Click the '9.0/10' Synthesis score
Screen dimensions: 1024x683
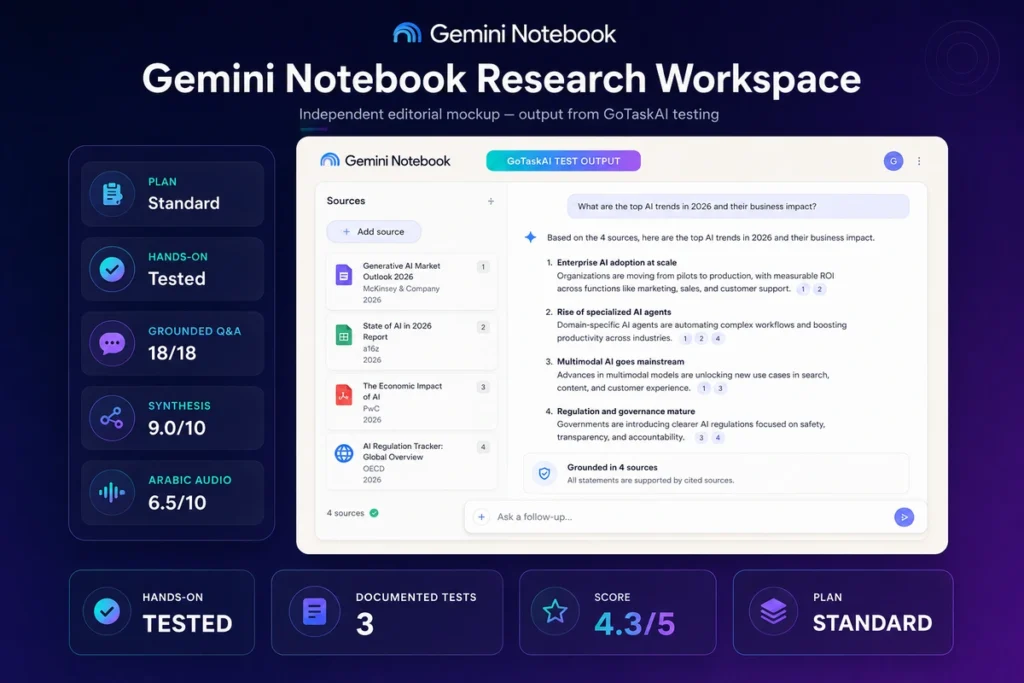point(176,428)
